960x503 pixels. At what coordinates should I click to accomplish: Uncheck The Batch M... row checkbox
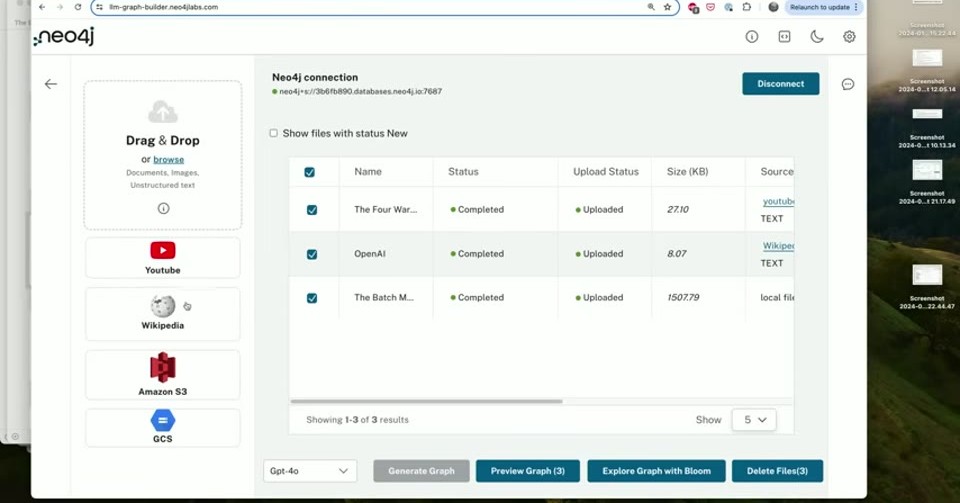coord(312,298)
